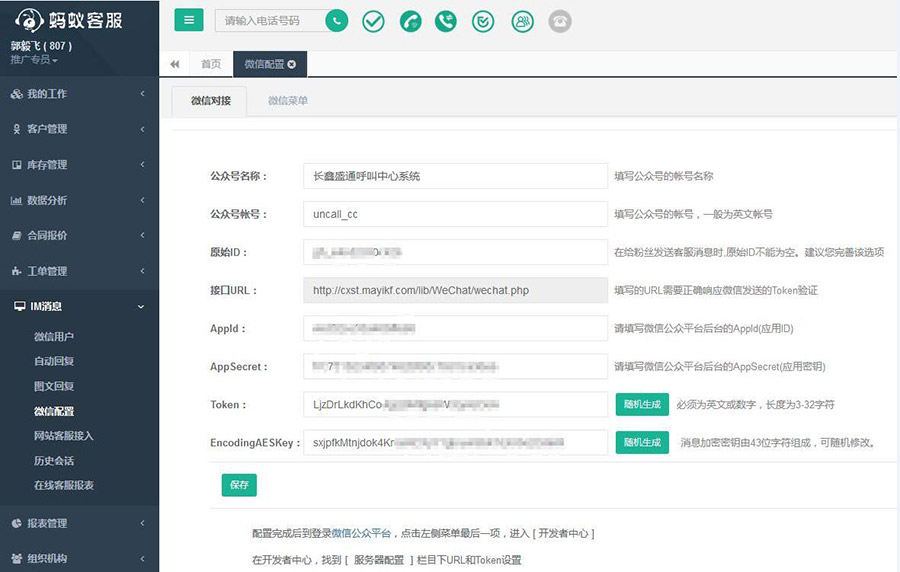This screenshot has height=572, width=900.
Task: Click the 合同报价 icon in sidebar
Action: coord(17,235)
